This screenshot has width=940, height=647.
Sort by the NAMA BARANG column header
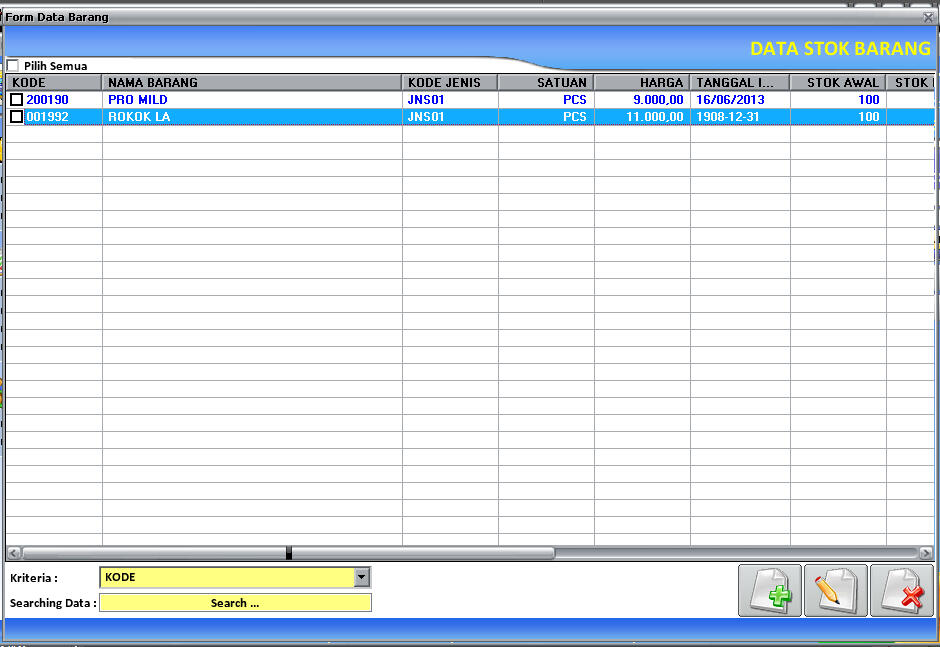point(252,82)
